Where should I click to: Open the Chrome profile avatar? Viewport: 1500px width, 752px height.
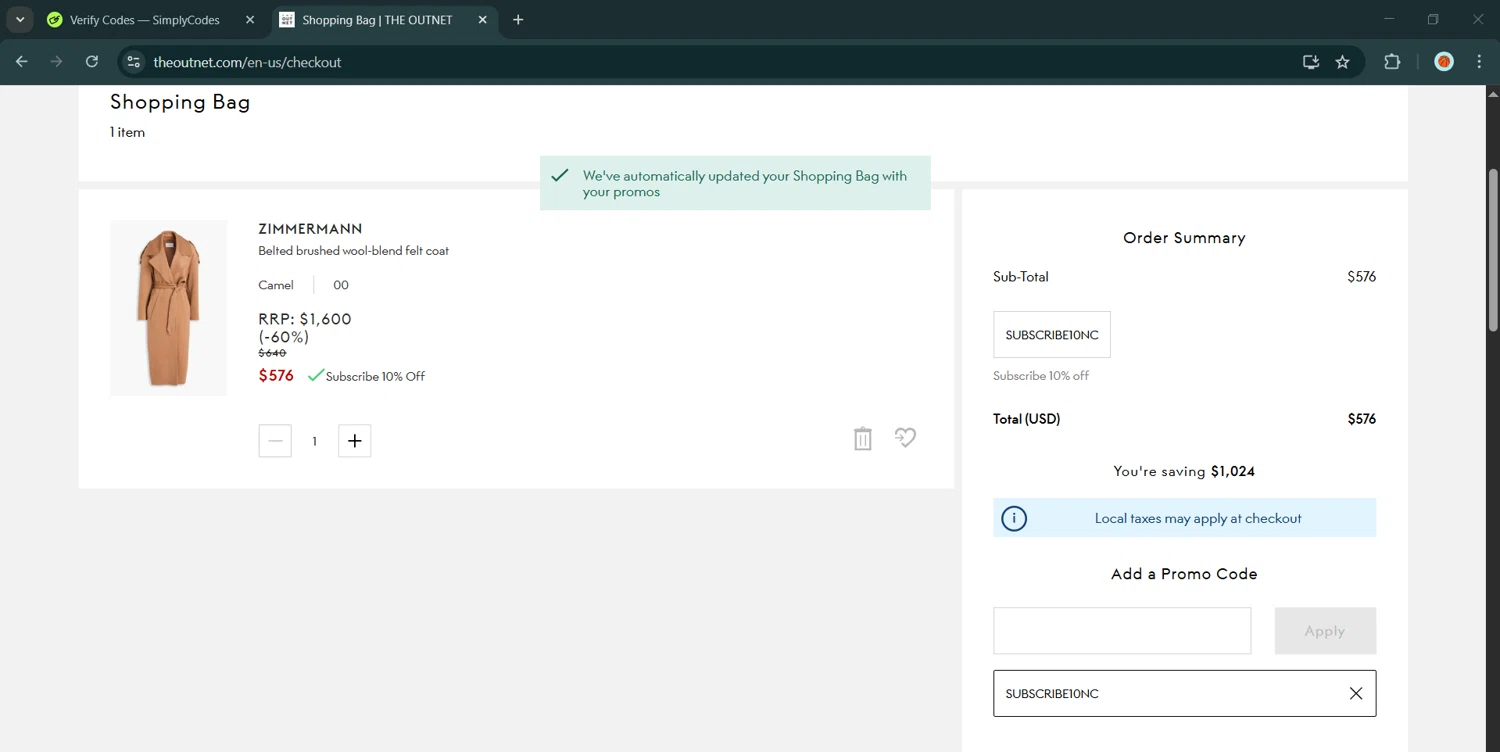tap(1444, 62)
